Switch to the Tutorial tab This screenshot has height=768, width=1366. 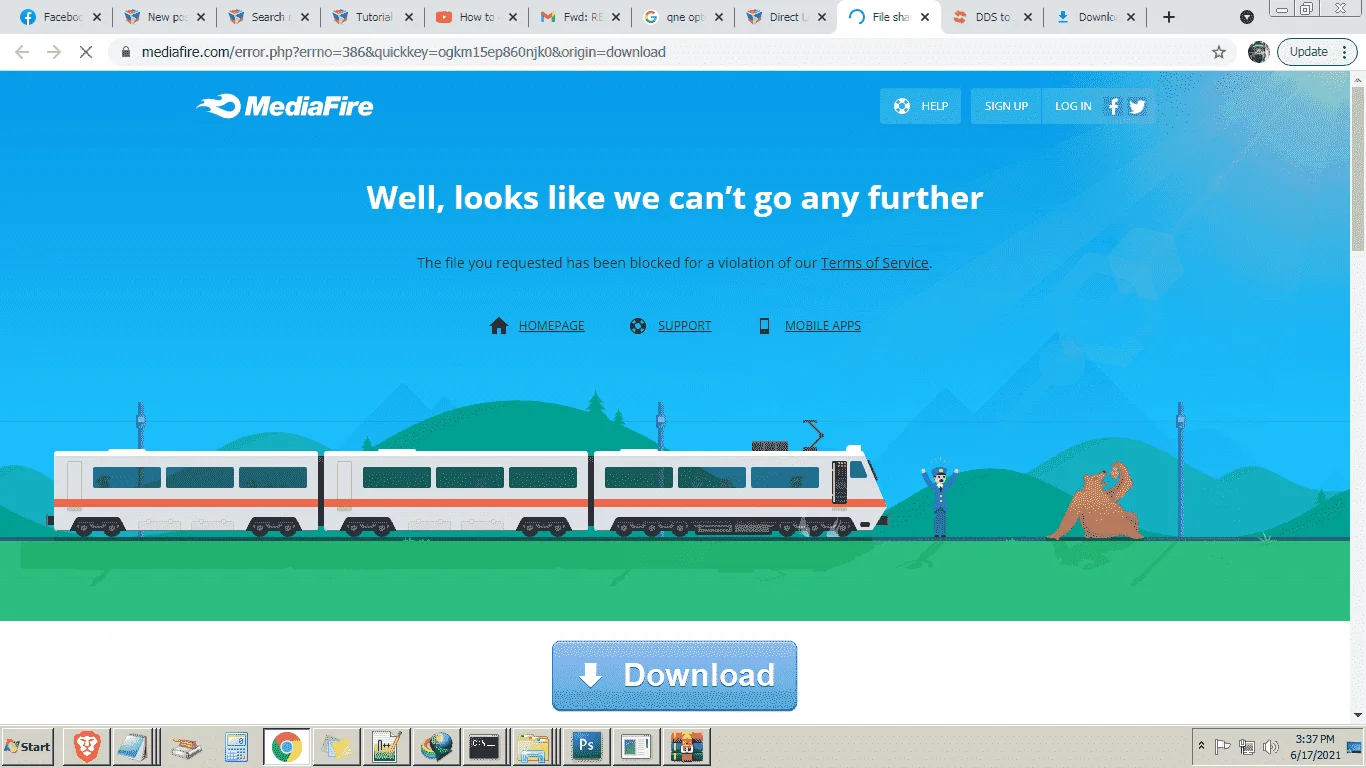(370, 17)
